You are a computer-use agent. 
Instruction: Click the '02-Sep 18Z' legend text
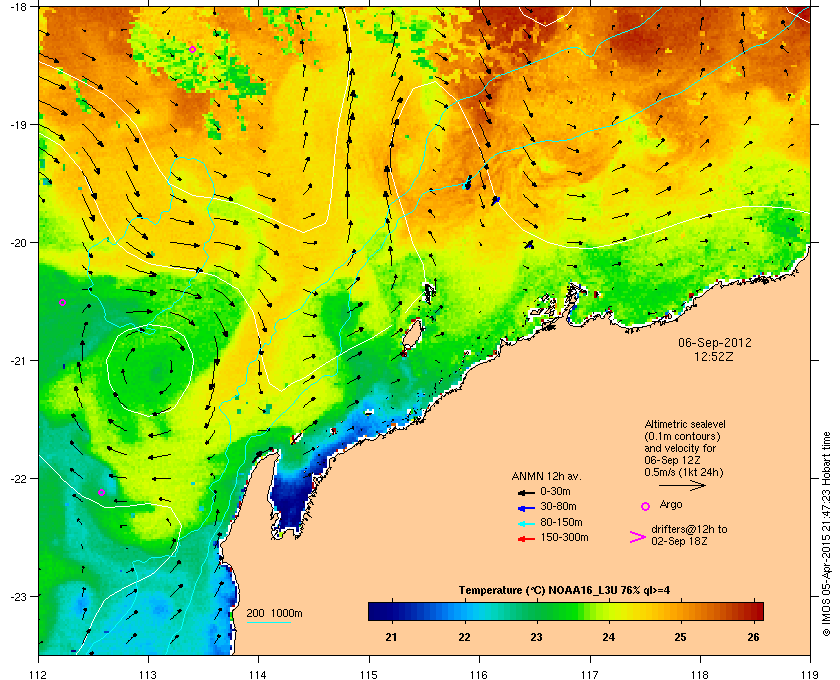tap(679, 542)
